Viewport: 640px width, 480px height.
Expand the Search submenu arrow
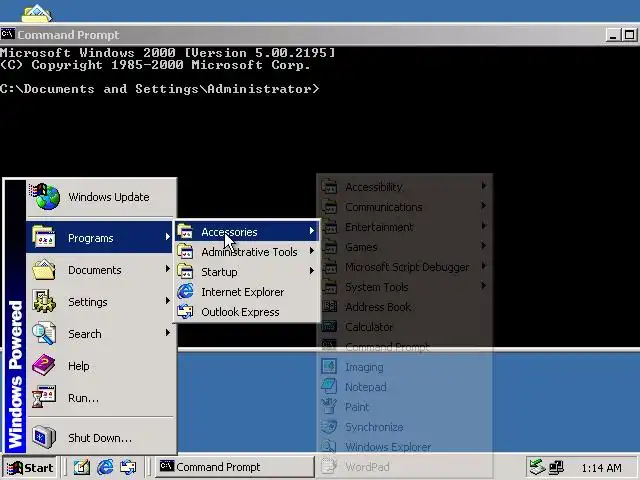click(167, 333)
